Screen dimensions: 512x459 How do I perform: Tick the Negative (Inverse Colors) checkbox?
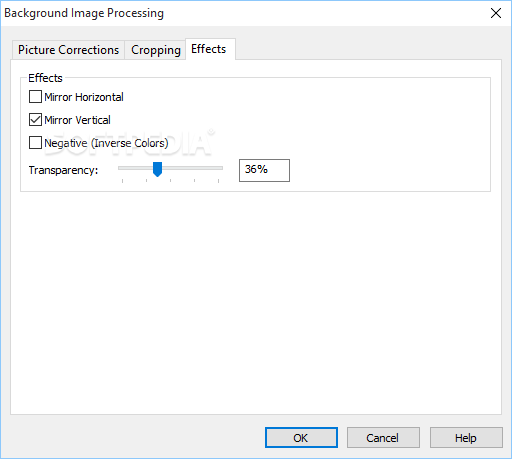point(35,143)
